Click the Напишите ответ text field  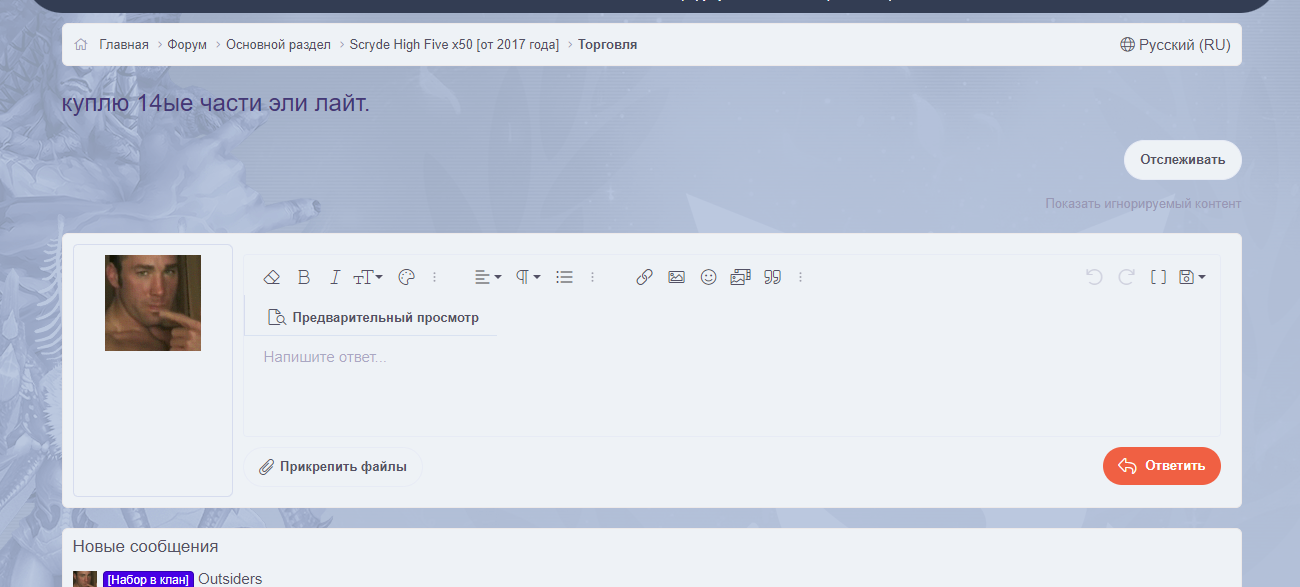click(730, 385)
